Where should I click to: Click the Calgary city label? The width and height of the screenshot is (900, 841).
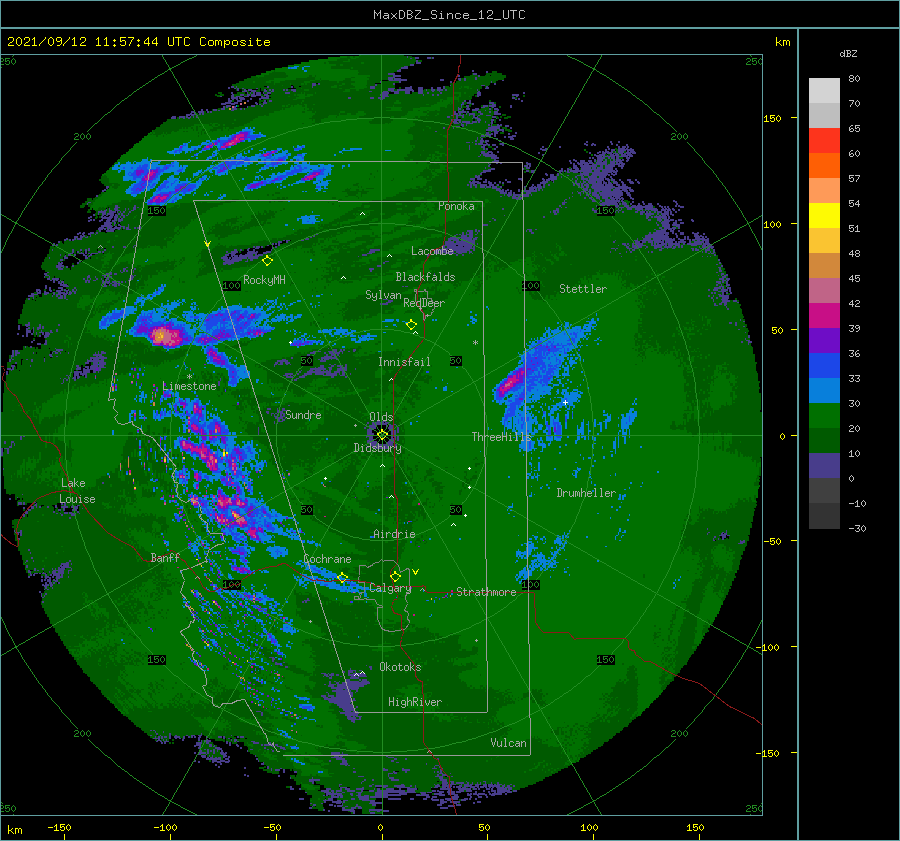point(390,588)
